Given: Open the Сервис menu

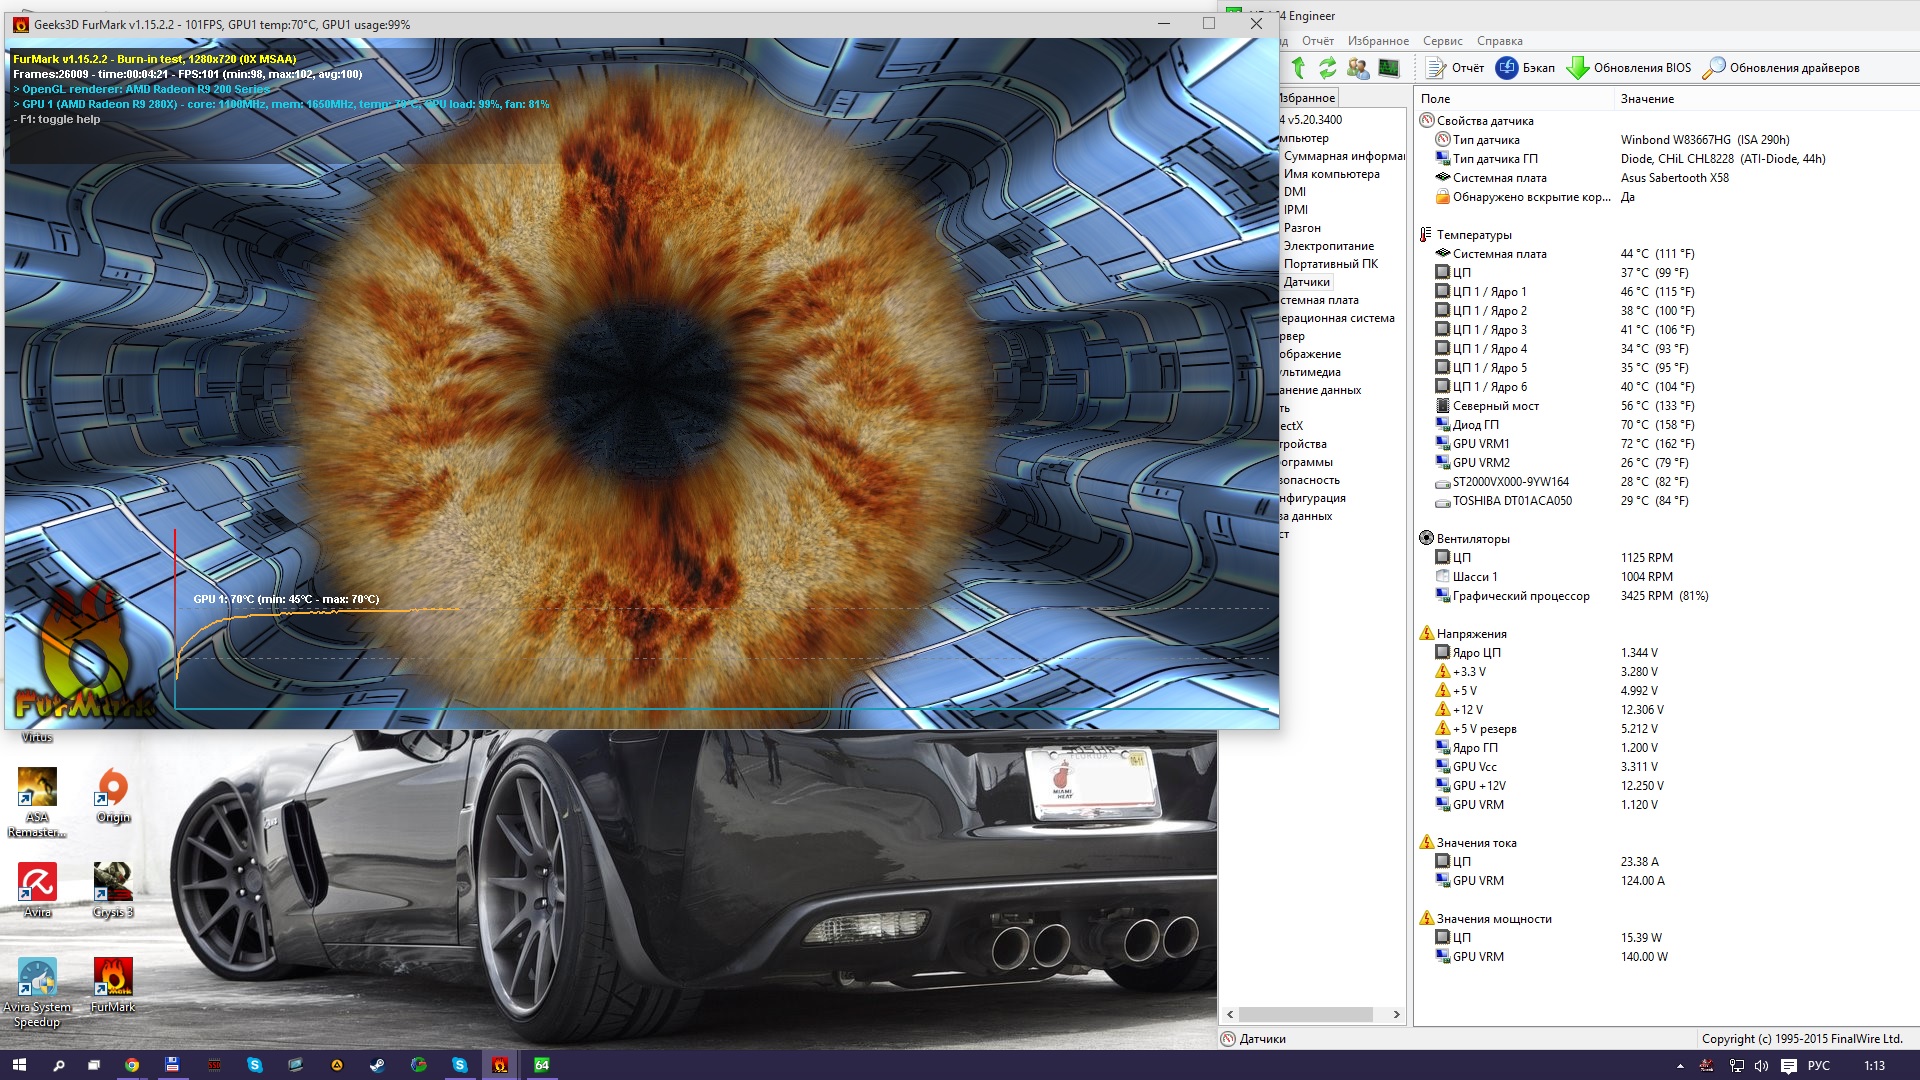Looking at the screenshot, I should click(1442, 41).
